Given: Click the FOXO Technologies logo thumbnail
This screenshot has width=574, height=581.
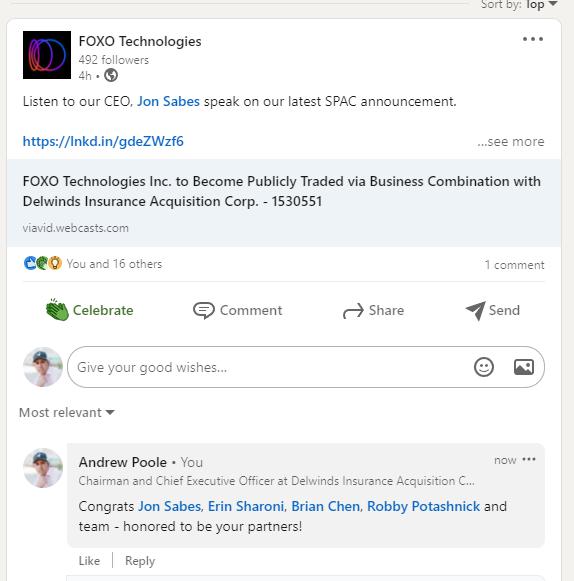Looking at the screenshot, I should [x=47, y=55].
